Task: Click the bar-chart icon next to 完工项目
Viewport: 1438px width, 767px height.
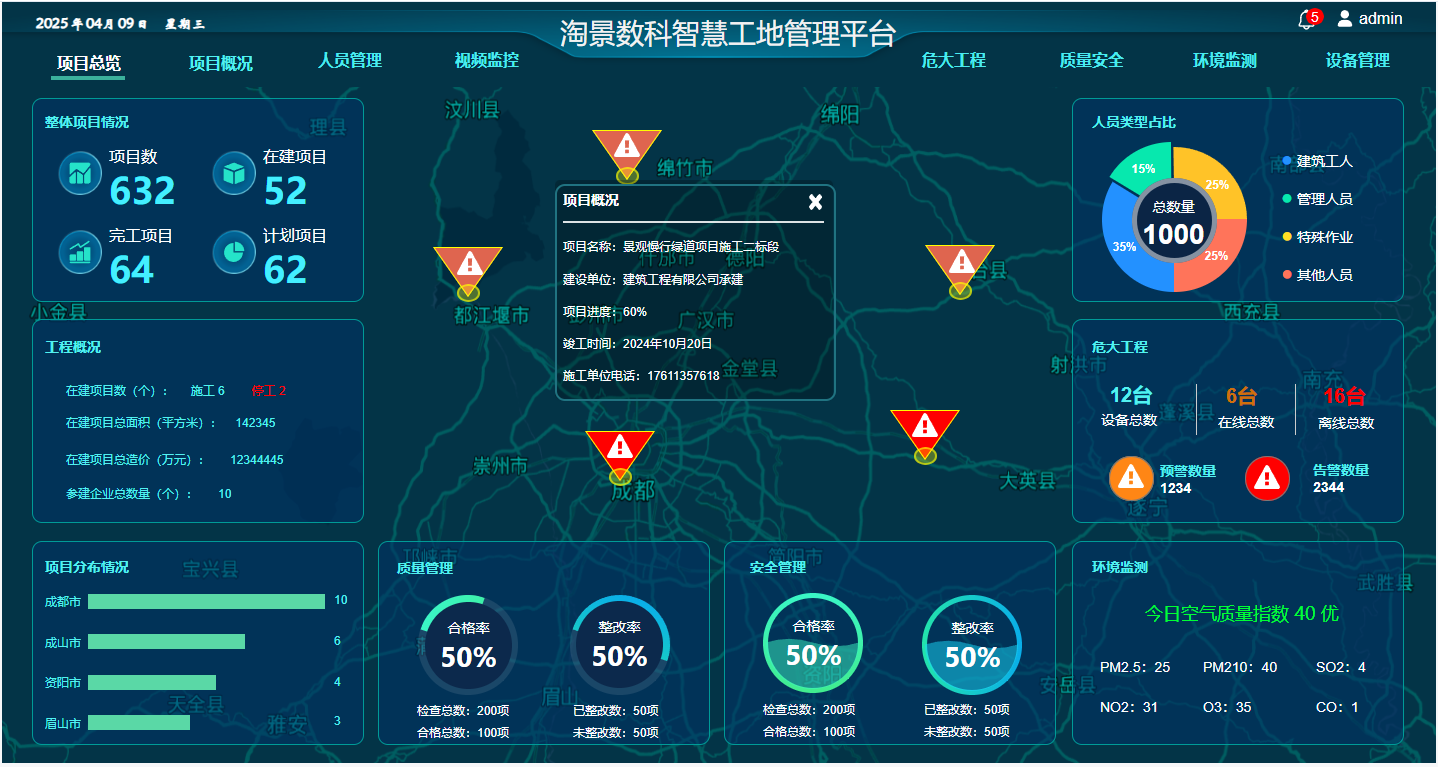Action: coord(80,252)
